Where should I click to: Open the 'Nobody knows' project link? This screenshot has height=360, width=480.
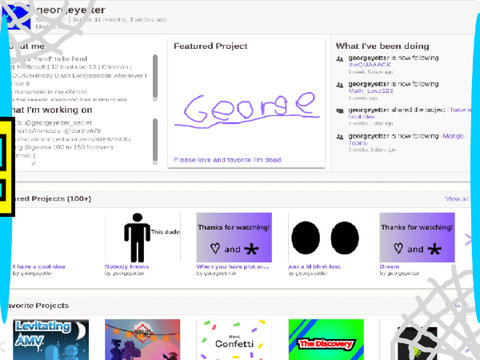[127, 267]
